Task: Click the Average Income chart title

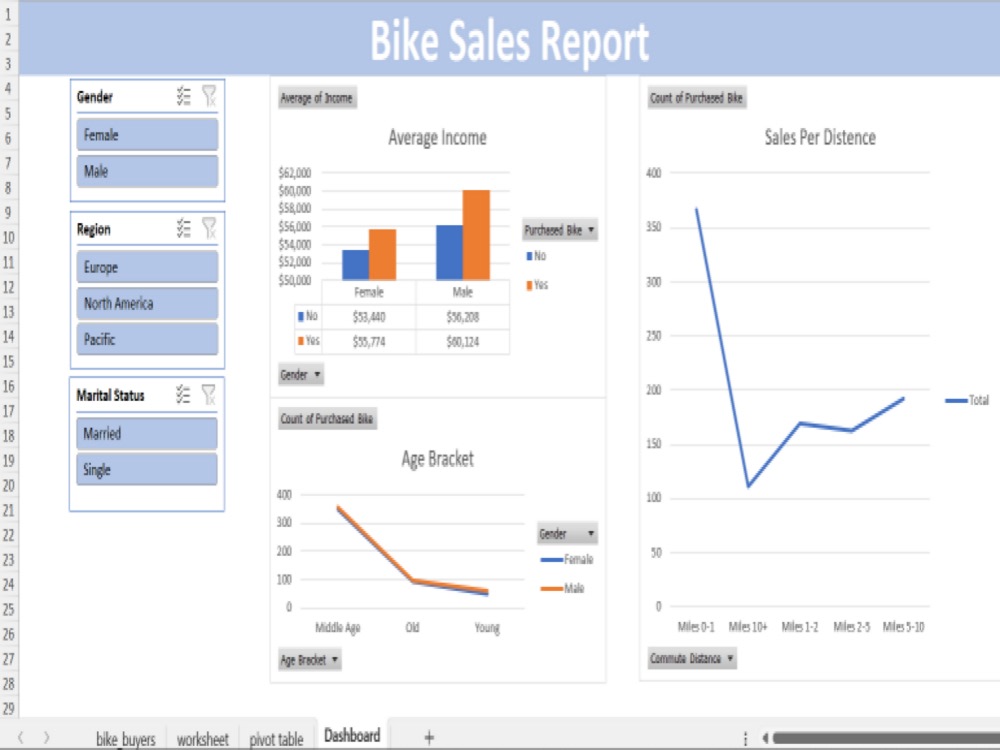Action: click(438, 137)
